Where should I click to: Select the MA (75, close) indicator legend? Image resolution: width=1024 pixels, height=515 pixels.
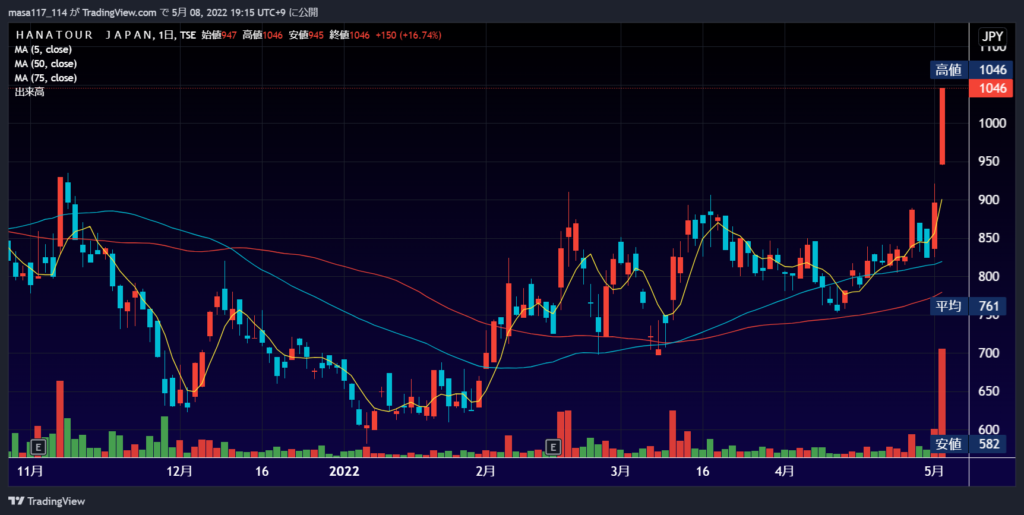coord(46,78)
